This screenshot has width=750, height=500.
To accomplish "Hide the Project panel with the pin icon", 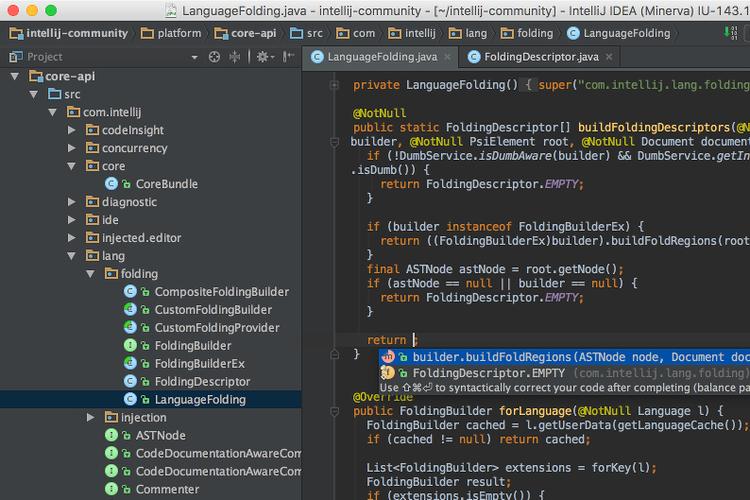I will [288, 57].
